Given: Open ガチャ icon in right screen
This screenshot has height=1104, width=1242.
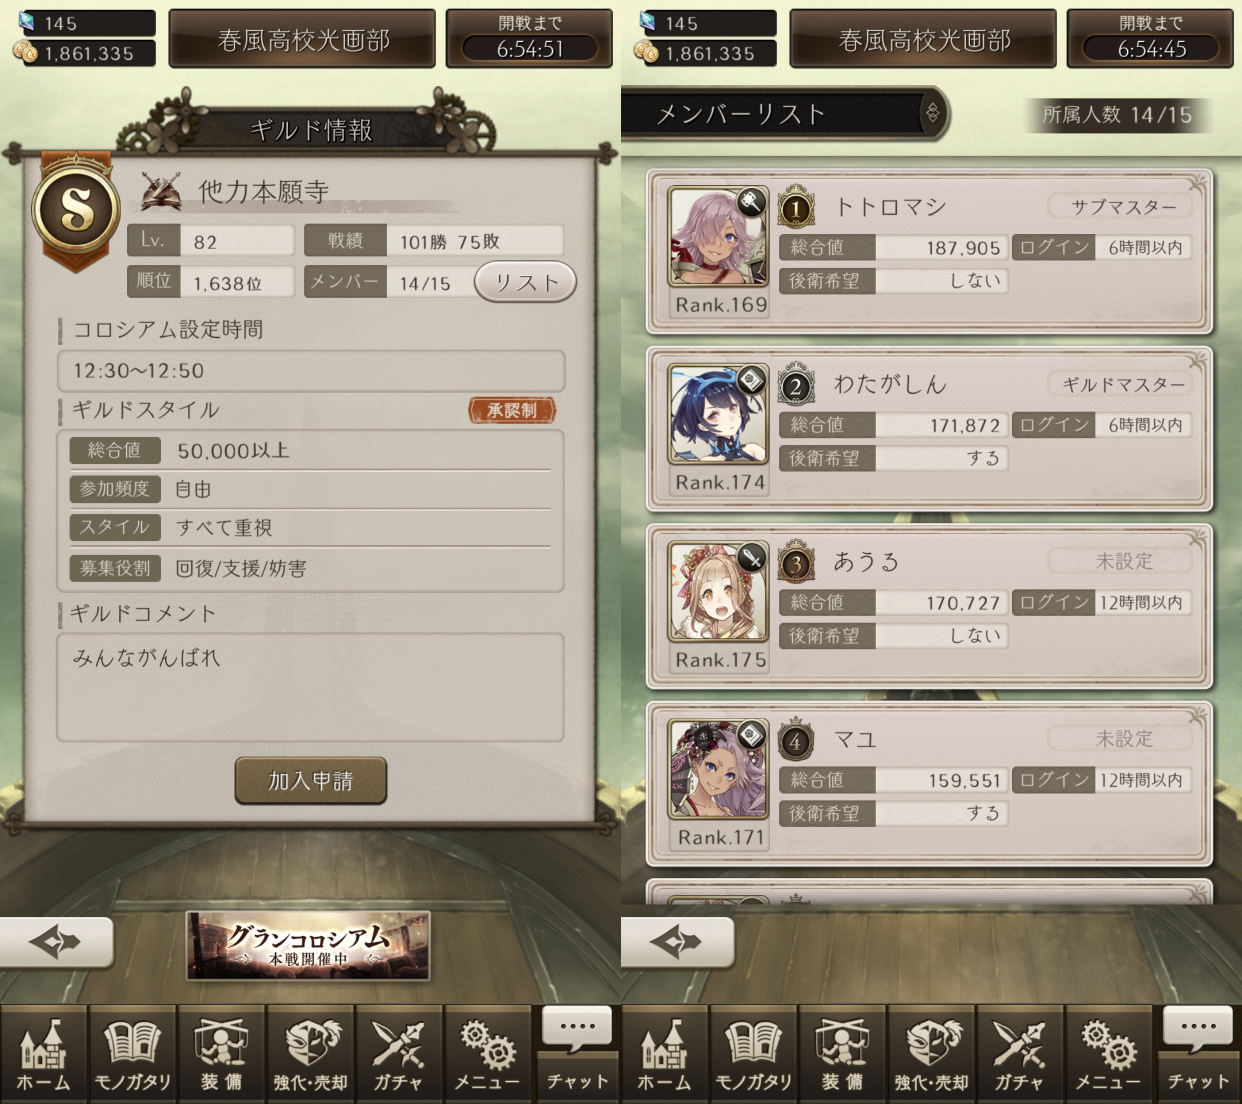Looking at the screenshot, I should pos(1019,1054).
